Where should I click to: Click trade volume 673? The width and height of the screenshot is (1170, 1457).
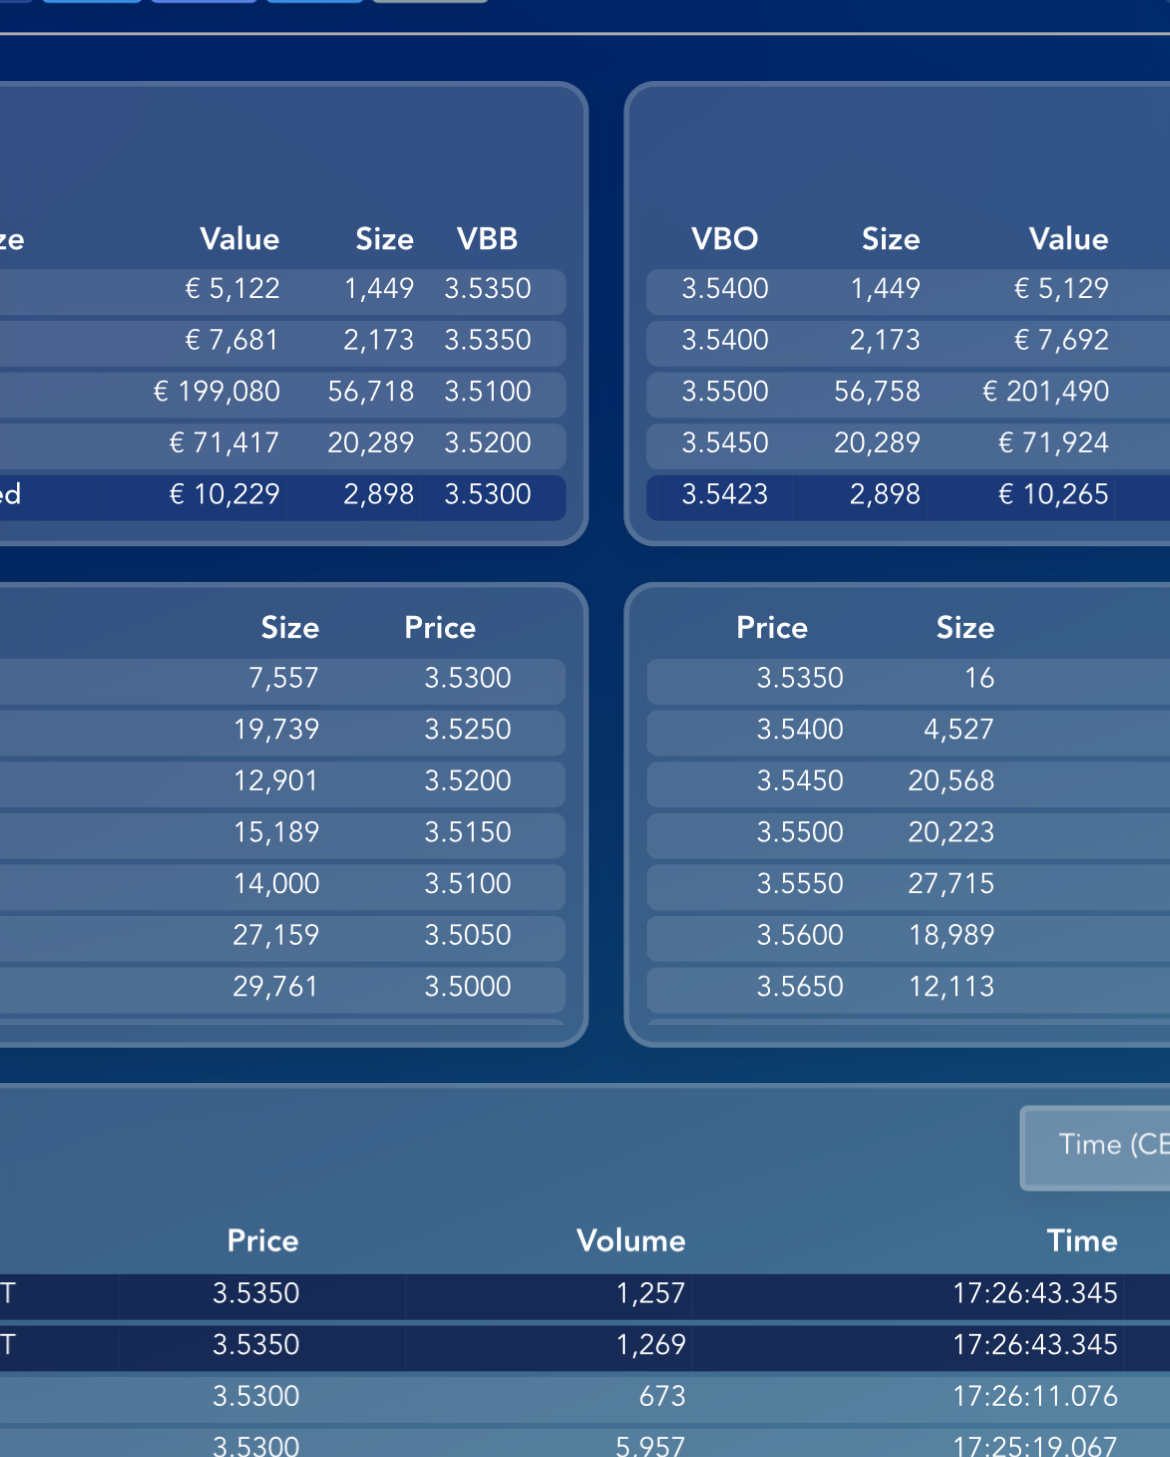[x=662, y=1396]
